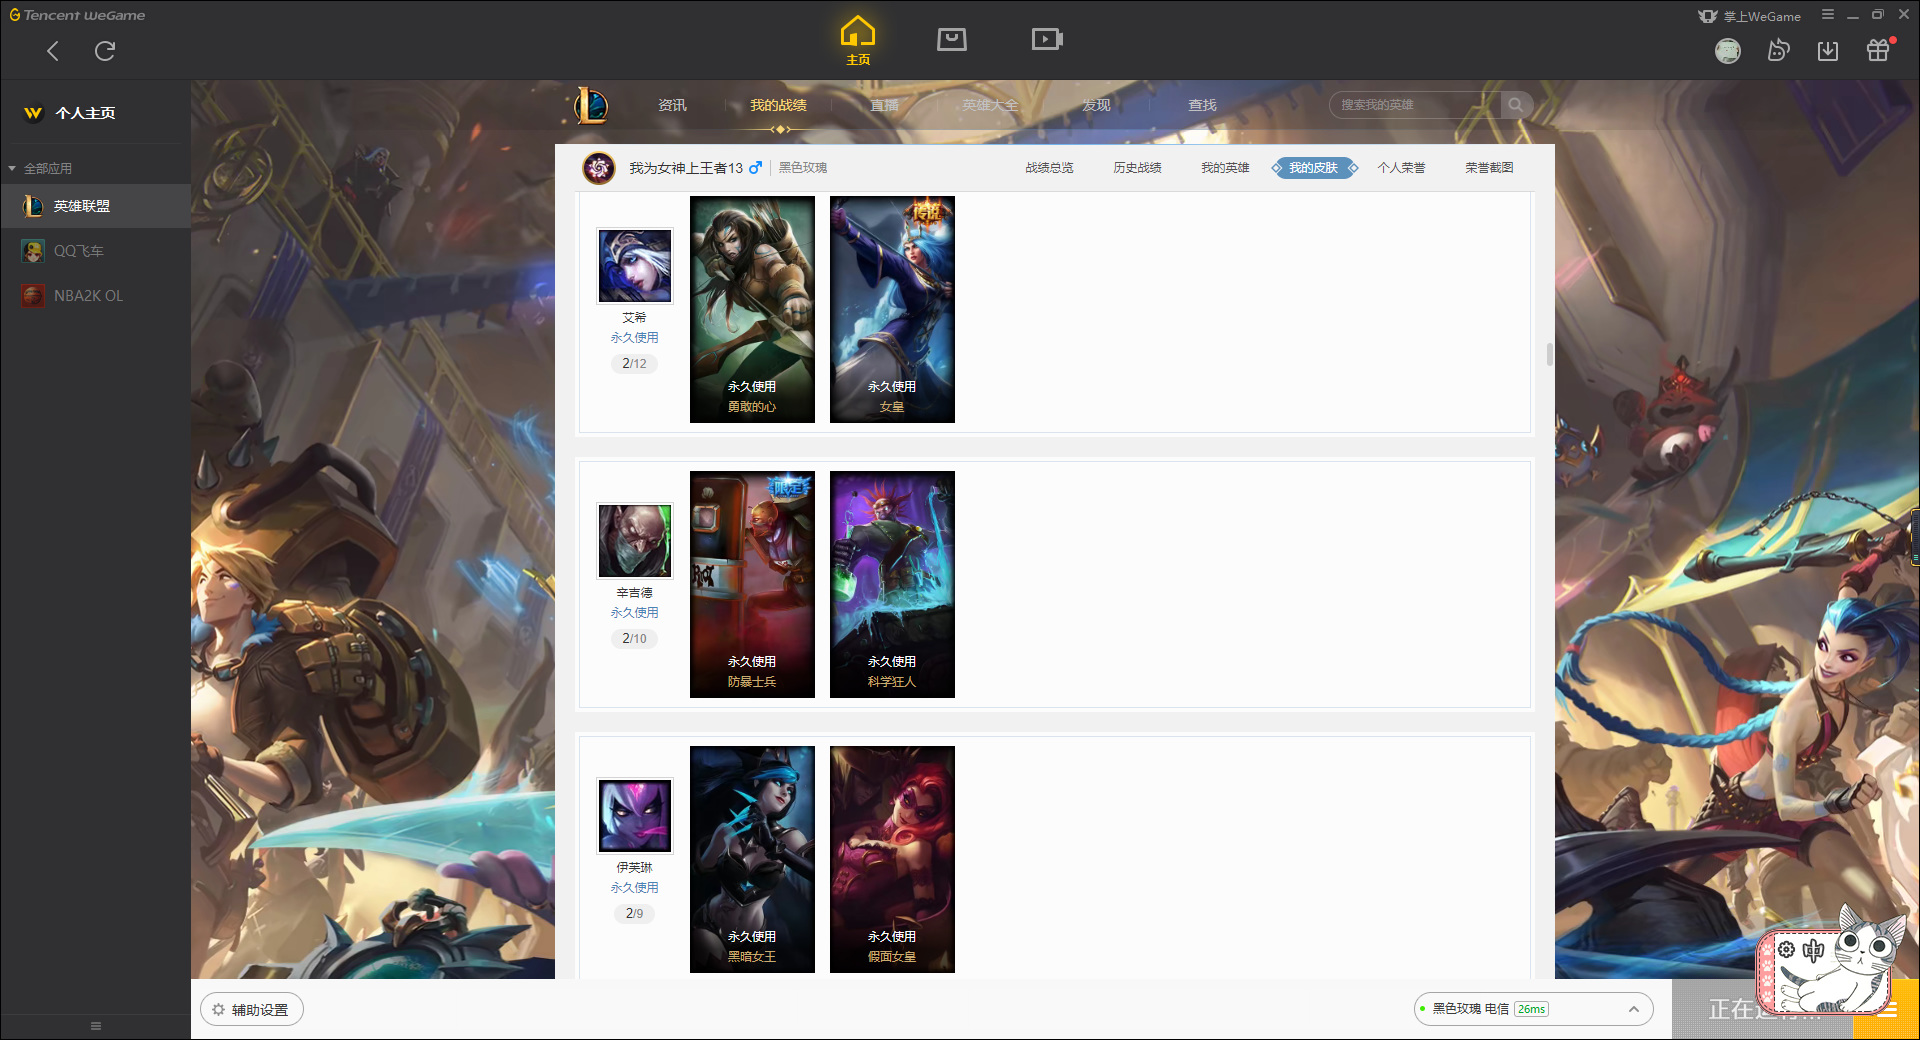The width and height of the screenshot is (1920, 1040).
Task: Open the home 主页 icon
Action: tap(858, 41)
